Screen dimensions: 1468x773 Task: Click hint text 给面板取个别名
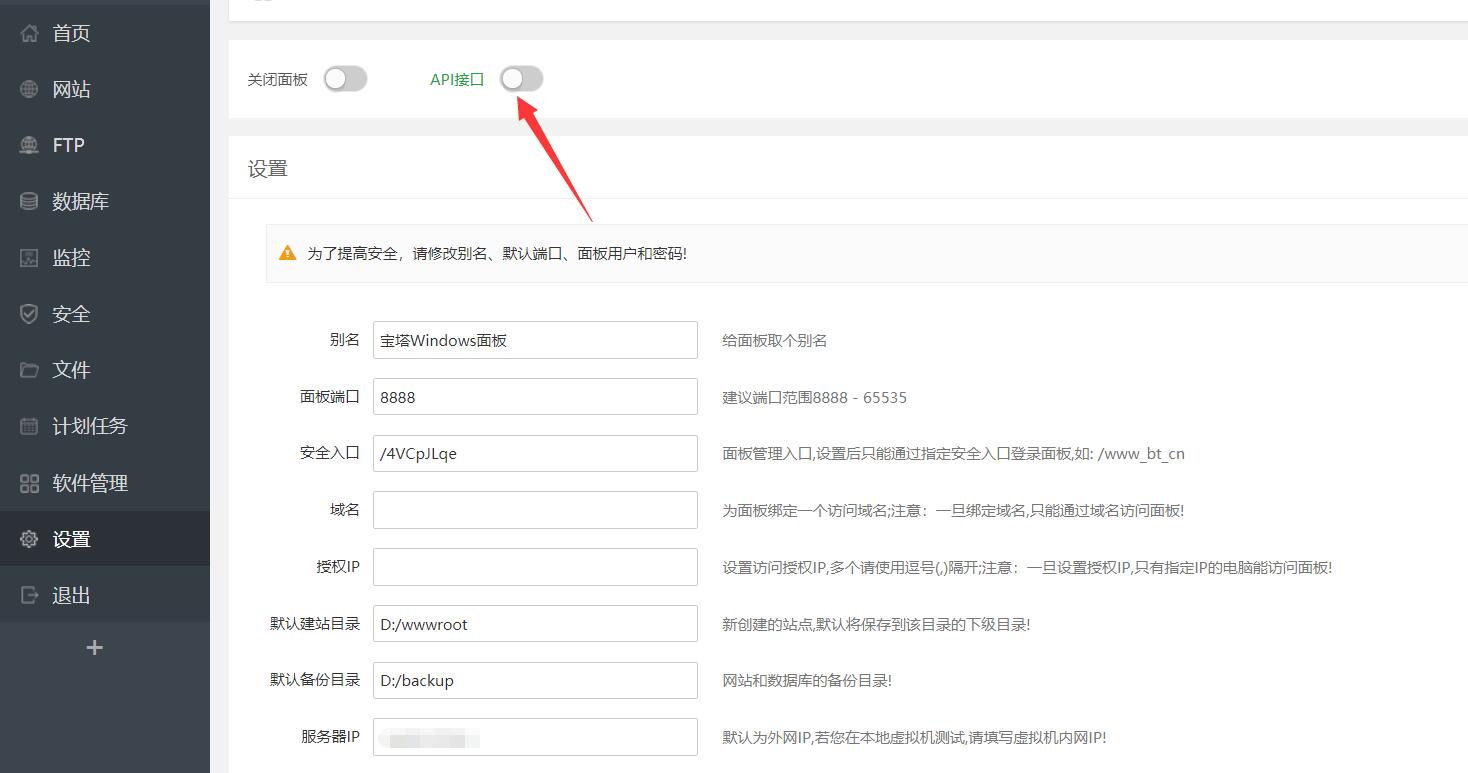point(775,340)
